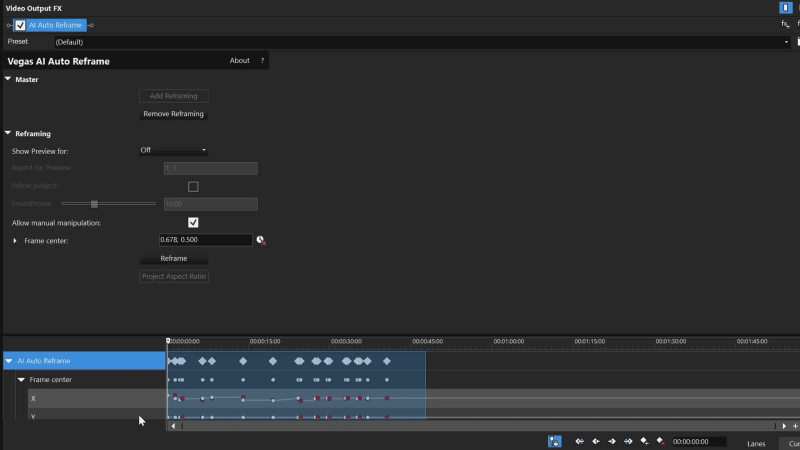This screenshot has height=450, width=800.
Task: Click the Smoothness slider handle
Action: [x=94, y=204]
